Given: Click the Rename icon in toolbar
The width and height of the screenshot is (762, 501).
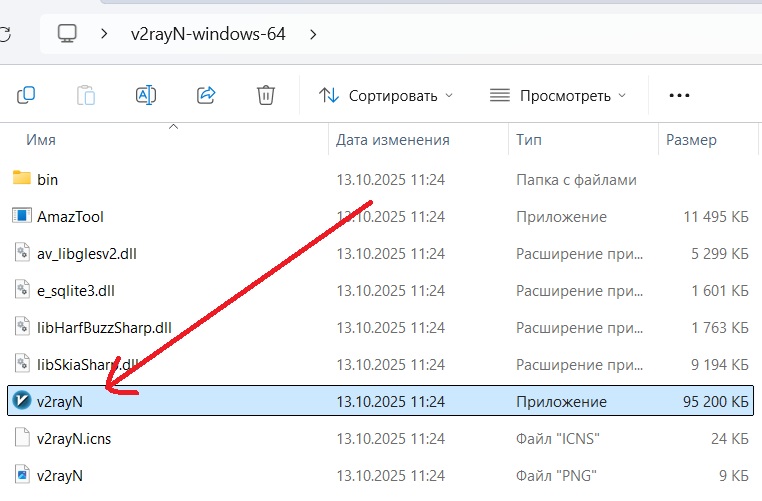Looking at the screenshot, I should (x=146, y=95).
